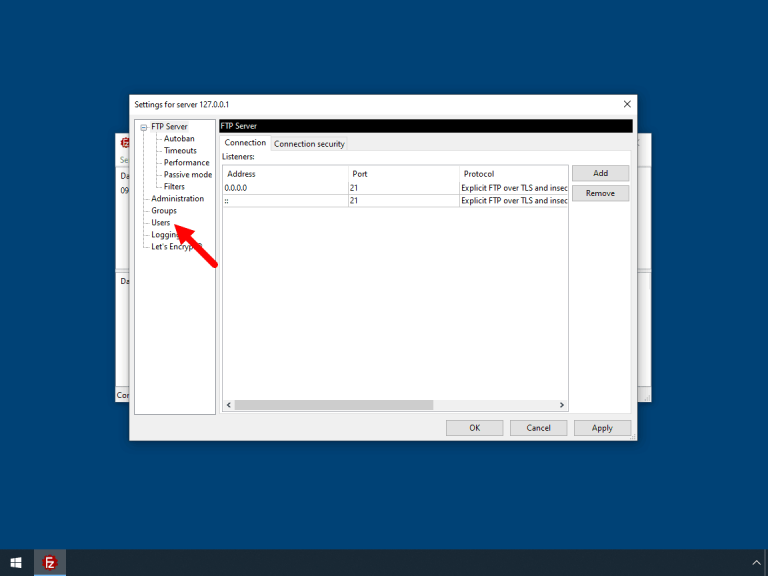Click Add to create a listener
Viewport: 768px width, 576px height.
click(x=600, y=173)
